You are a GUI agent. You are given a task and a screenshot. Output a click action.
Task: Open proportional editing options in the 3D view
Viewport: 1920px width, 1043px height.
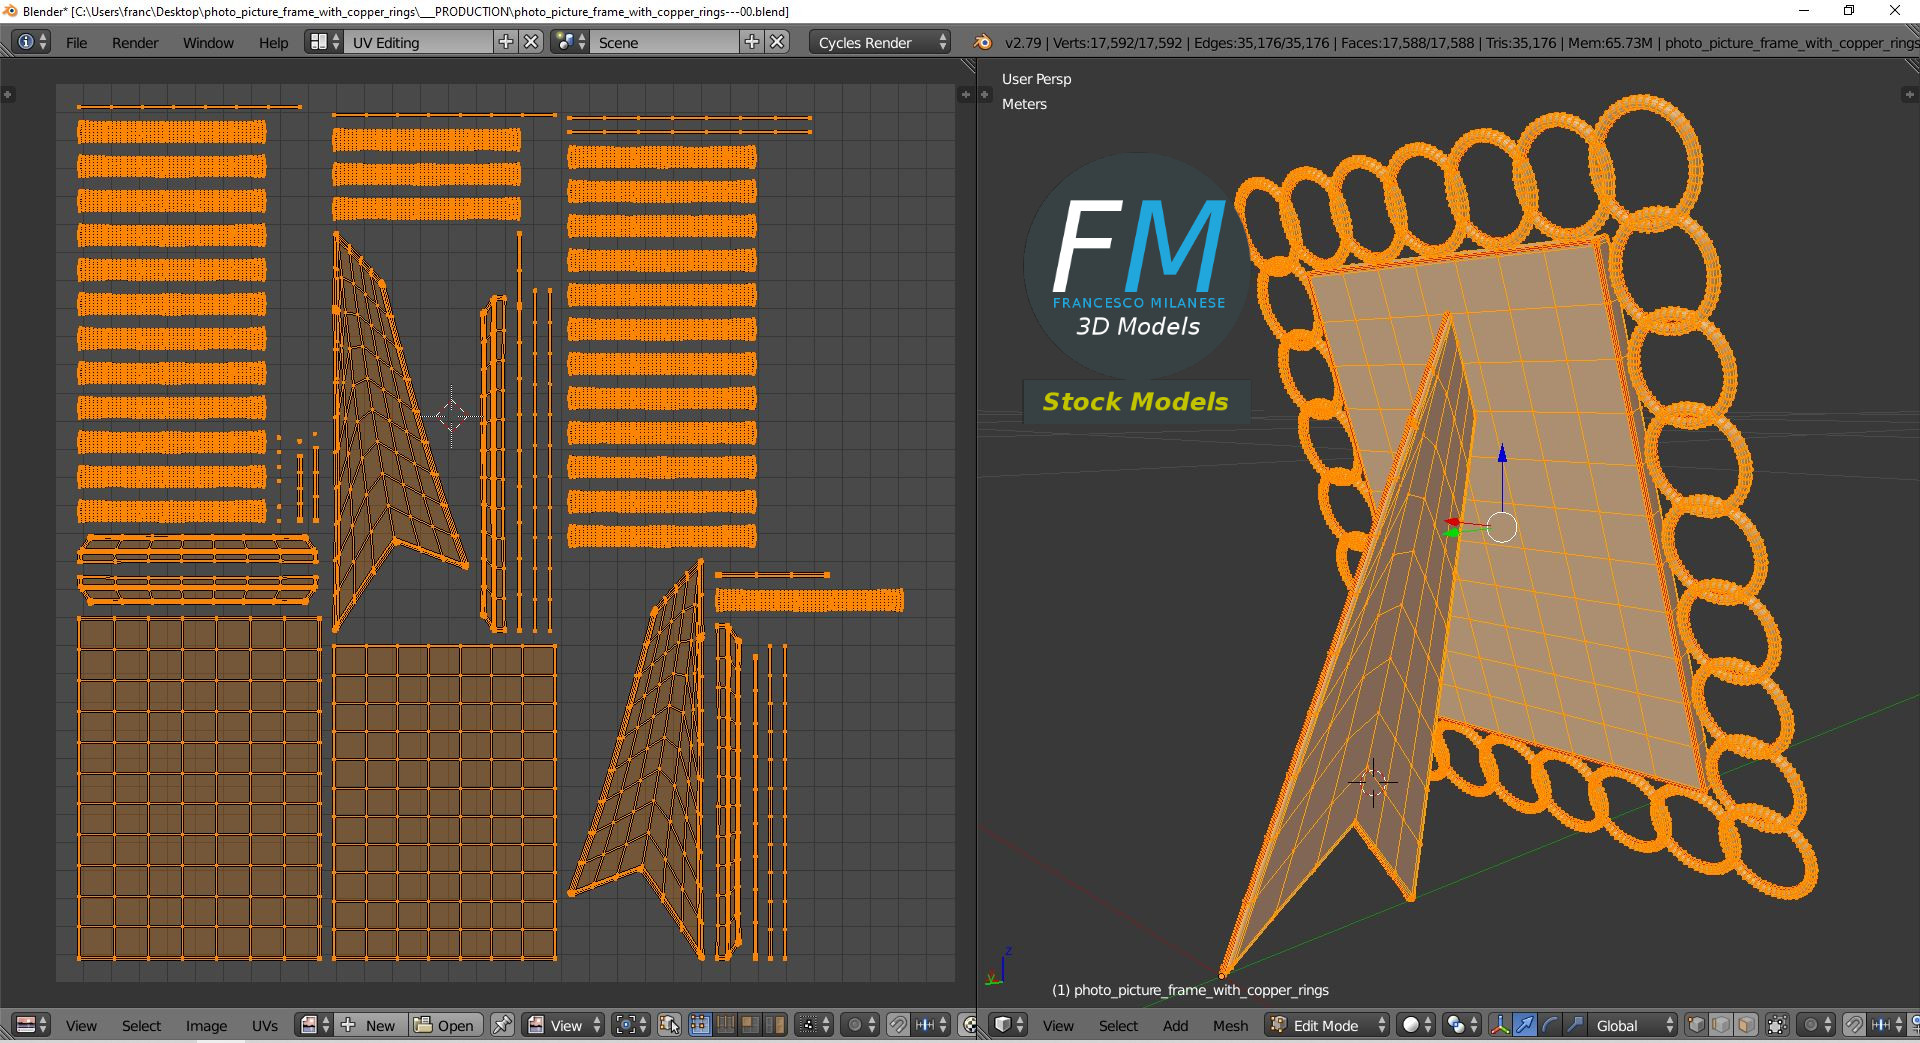[x=1816, y=1025]
